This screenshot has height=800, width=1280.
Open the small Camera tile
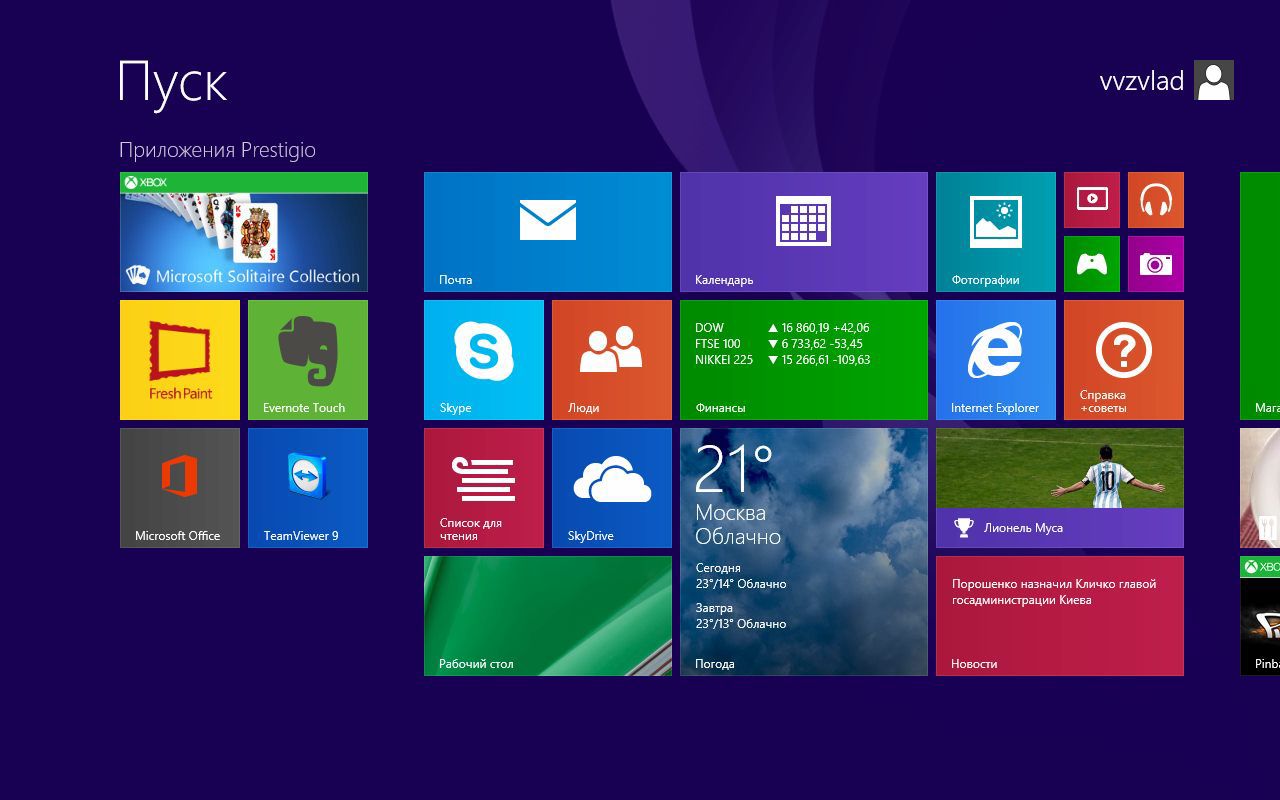[x=1156, y=264]
